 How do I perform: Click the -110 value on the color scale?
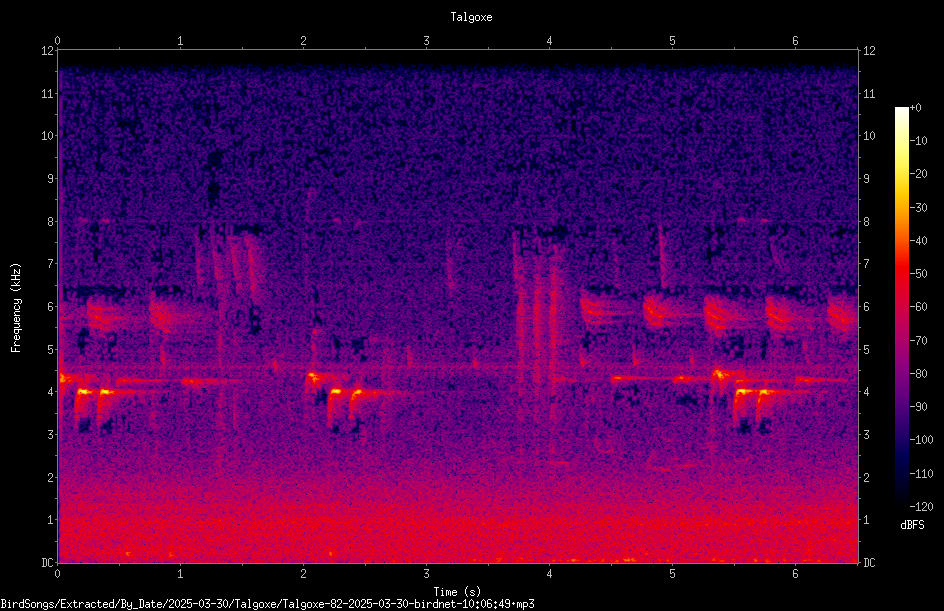point(922,474)
